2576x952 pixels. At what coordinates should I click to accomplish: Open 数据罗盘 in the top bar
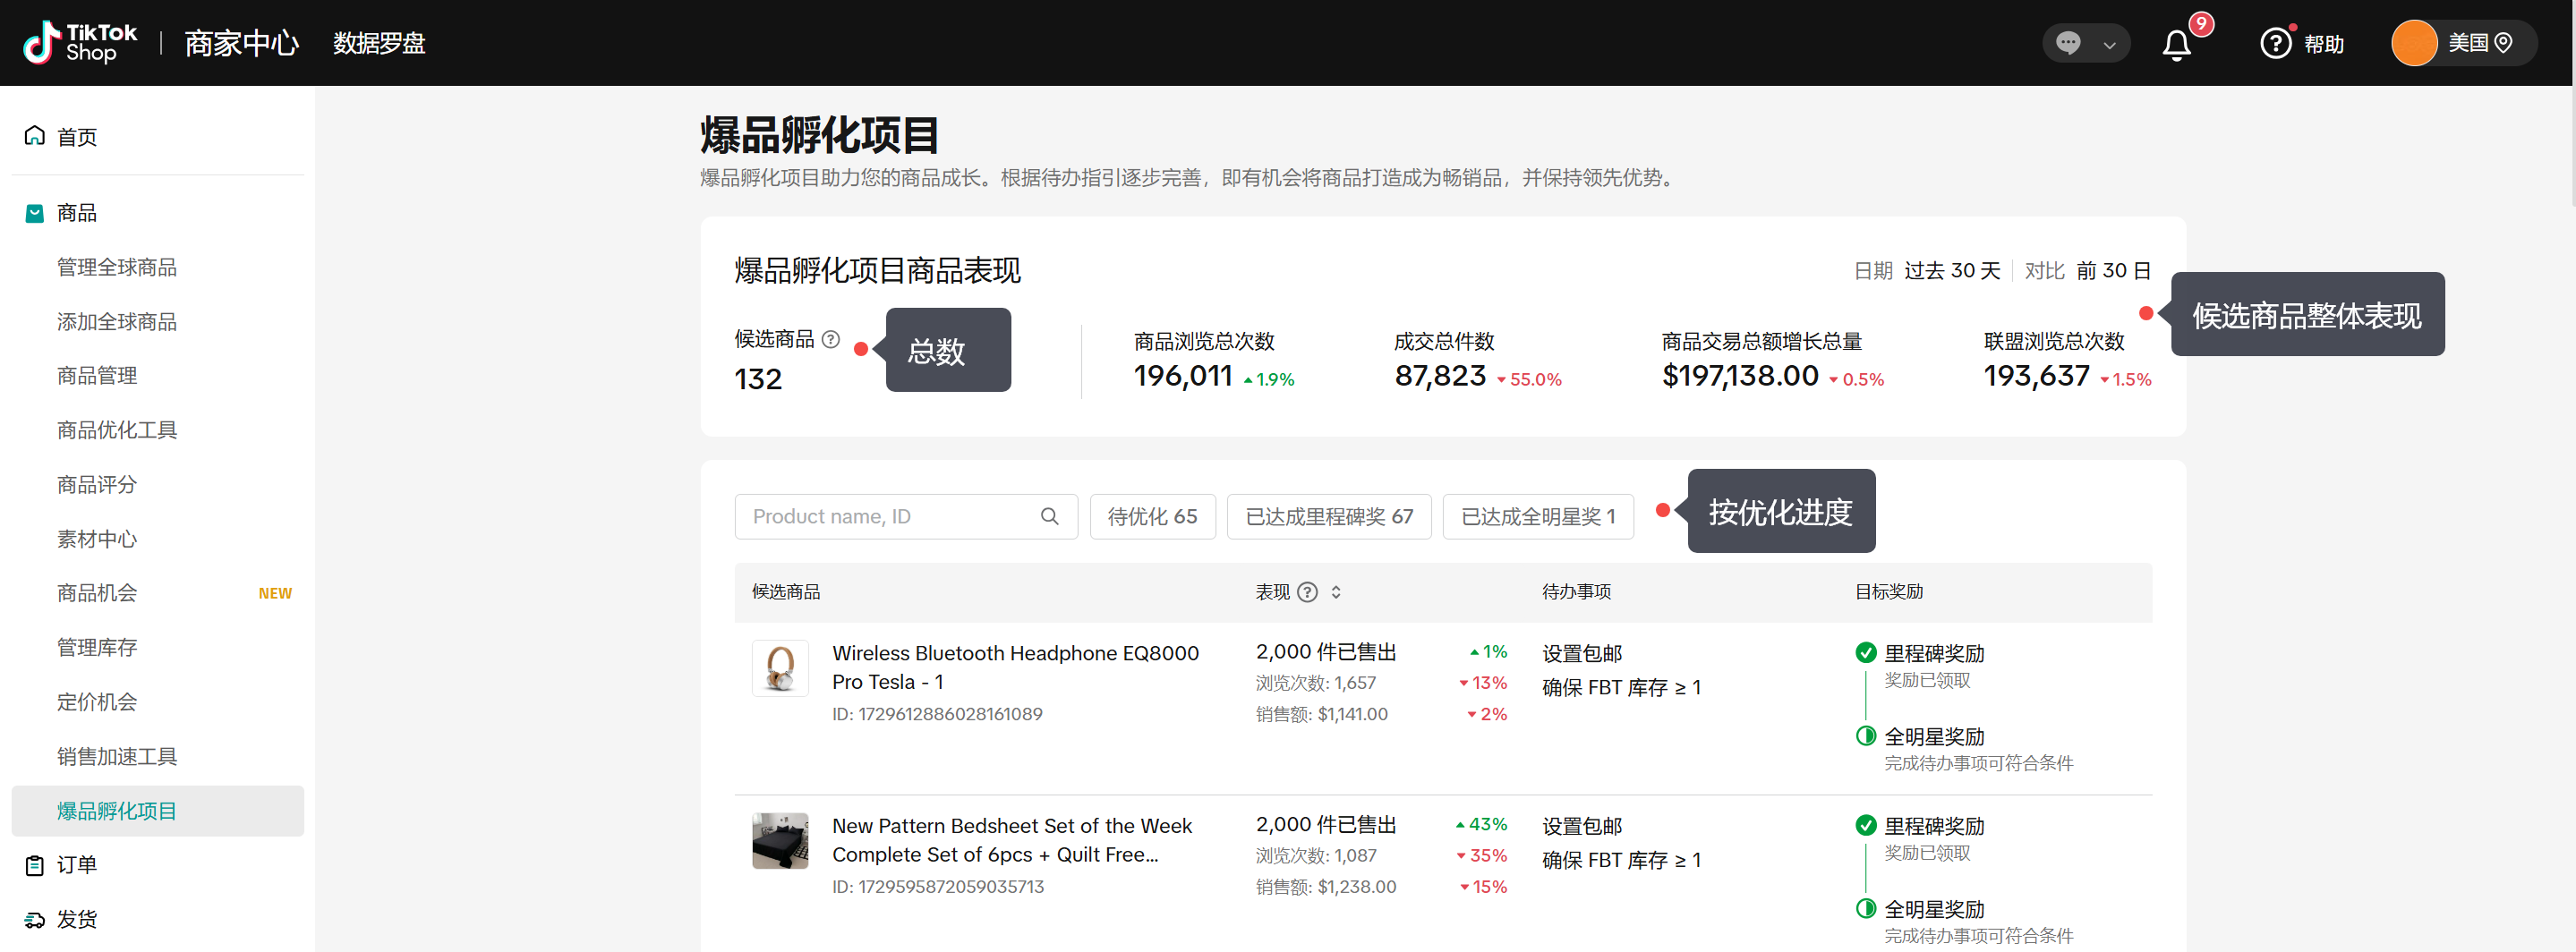(379, 43)
